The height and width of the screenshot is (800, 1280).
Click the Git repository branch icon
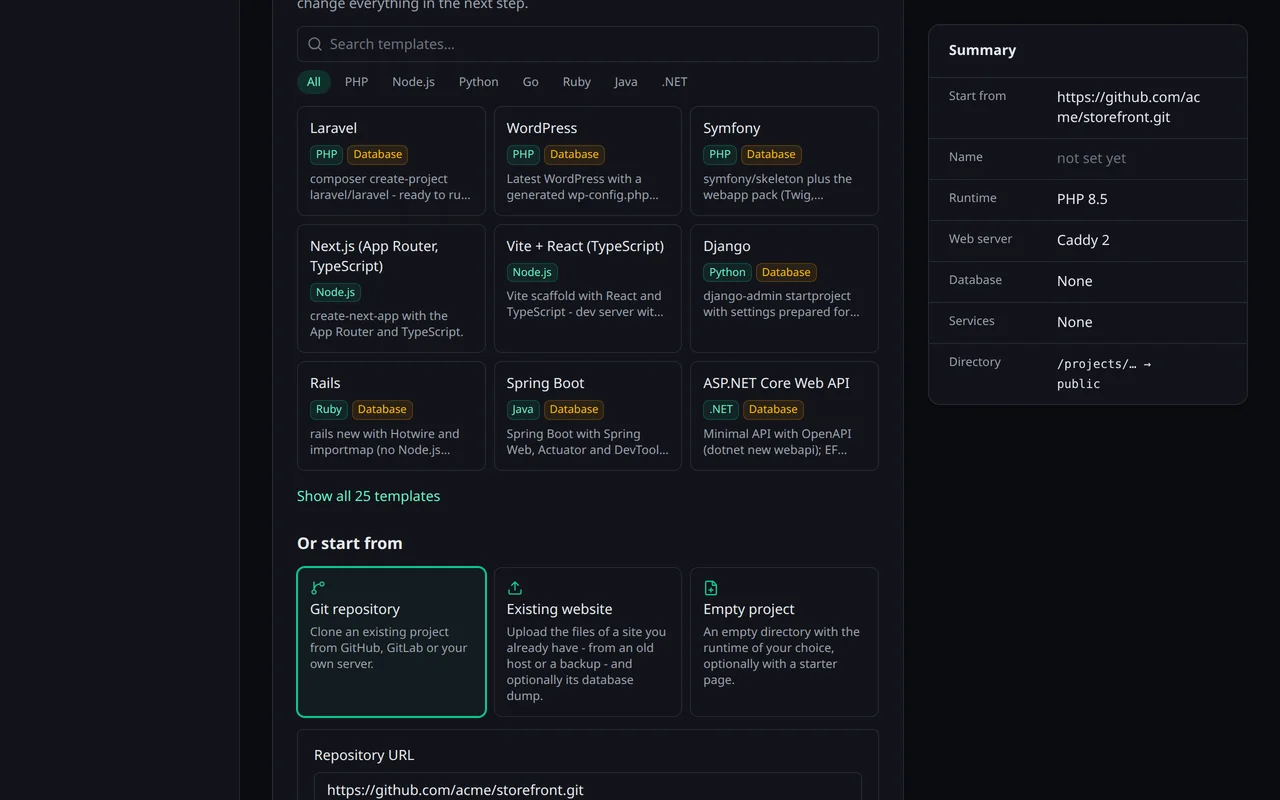(318, 588)
